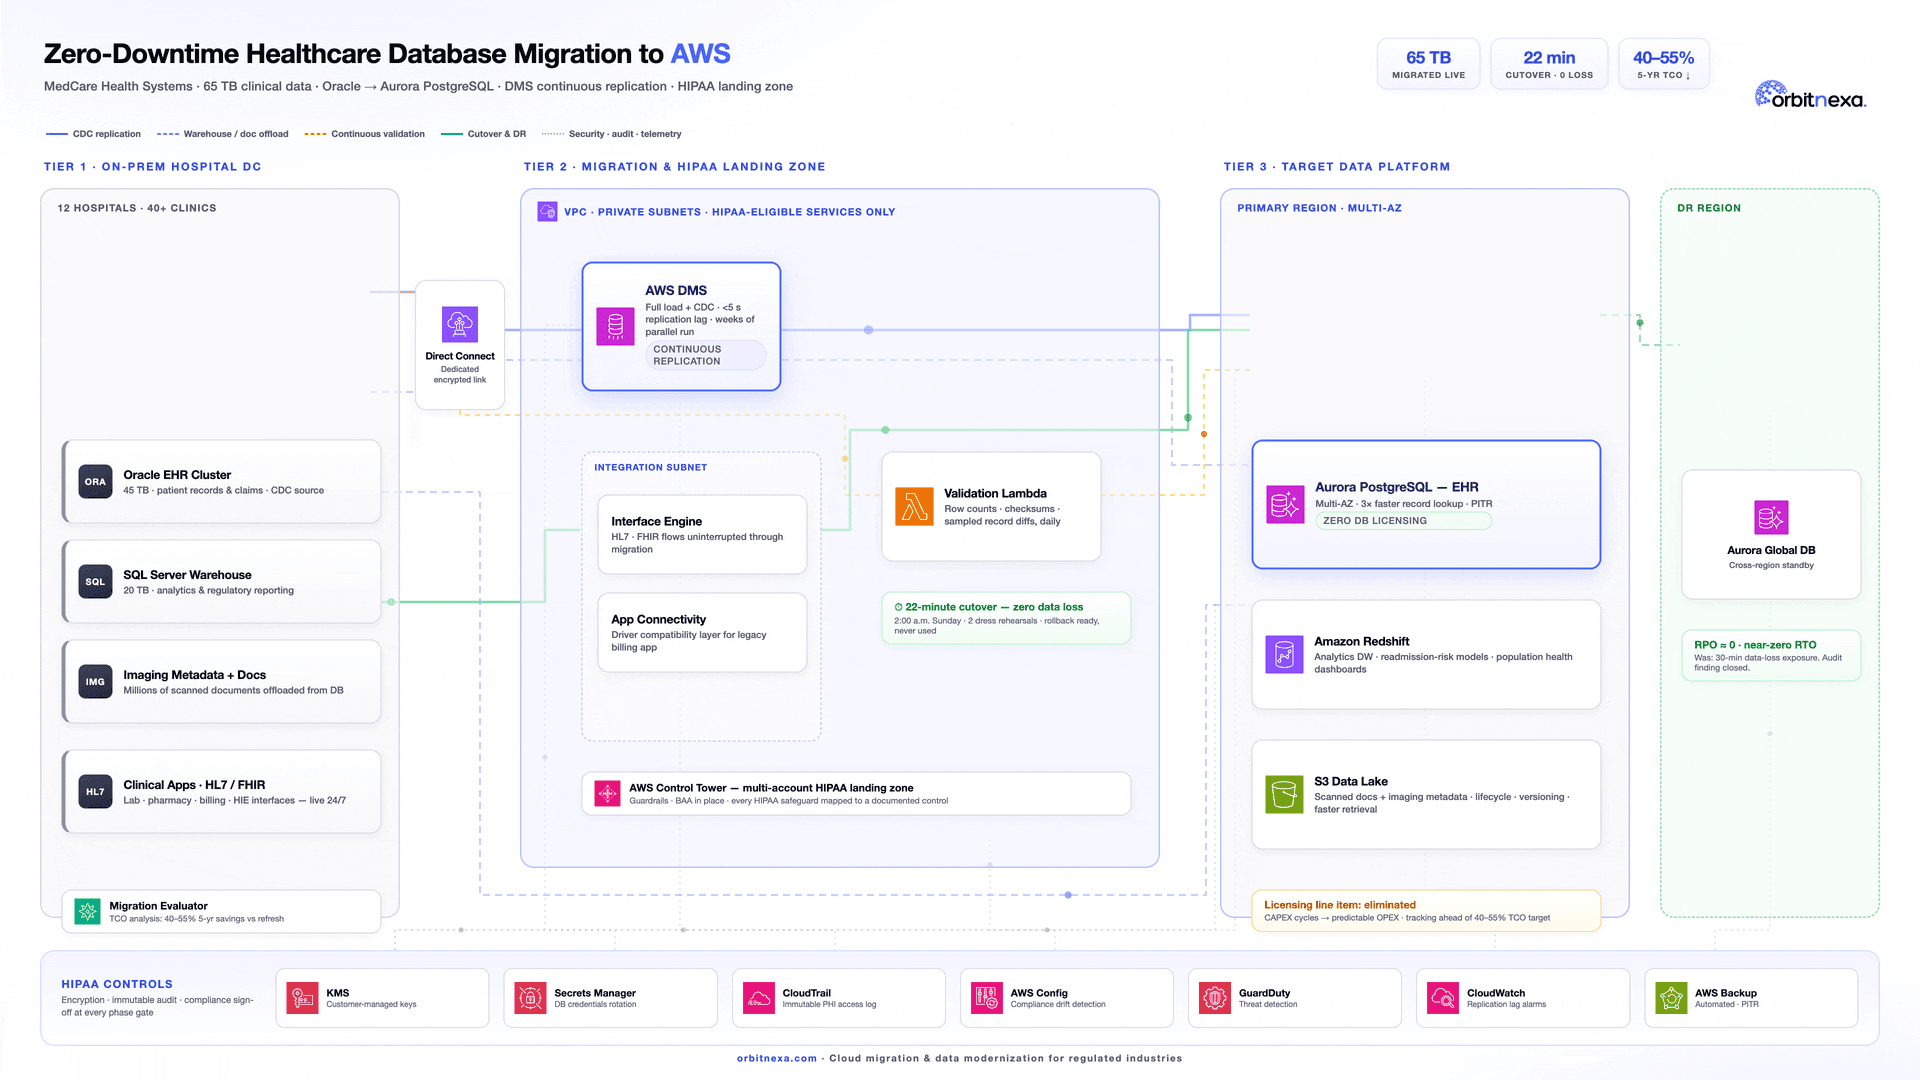Click the Clinical Apps HL7 / FHIR title
Image resolution: width=1920 pixels, height=1080 pixels.
(x=194, y=785)
